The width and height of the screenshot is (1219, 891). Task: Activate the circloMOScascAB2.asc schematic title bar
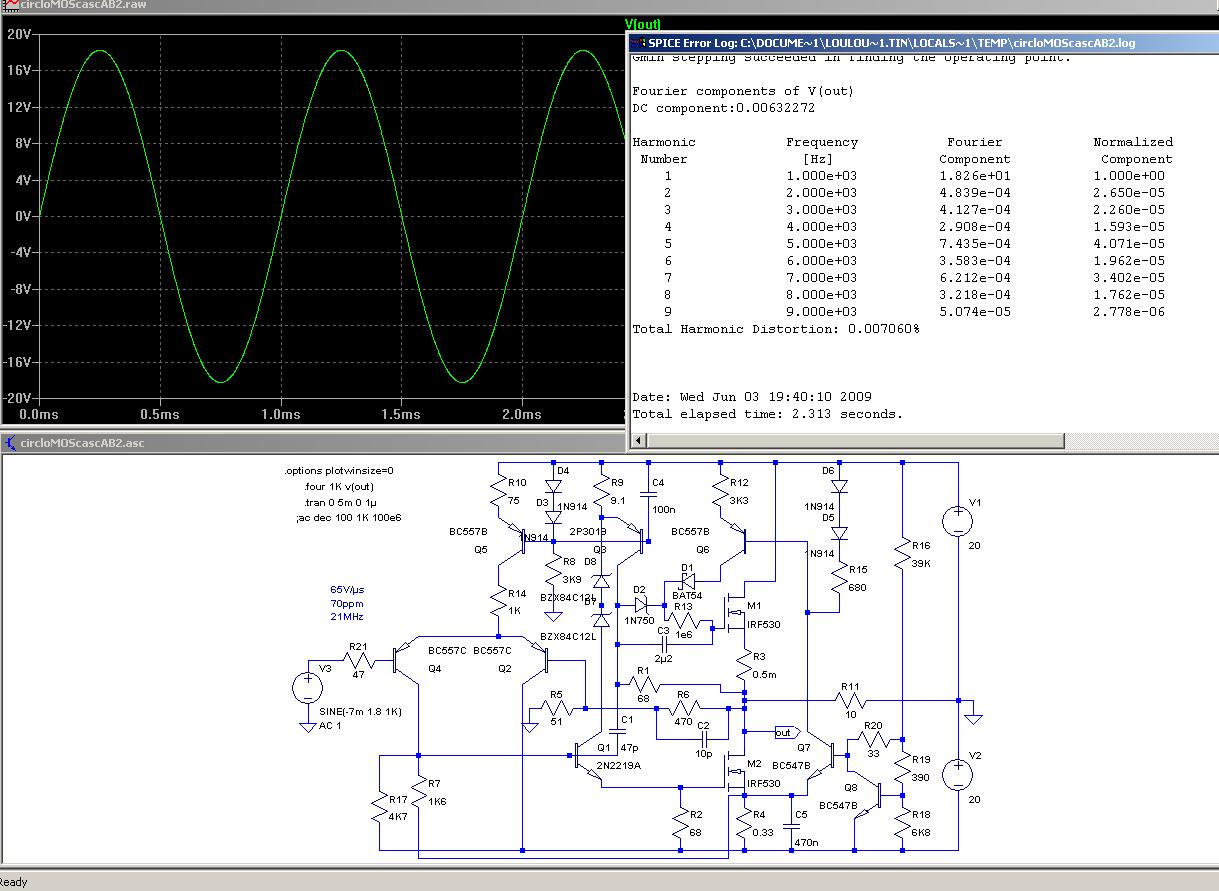tap(300, 443)
